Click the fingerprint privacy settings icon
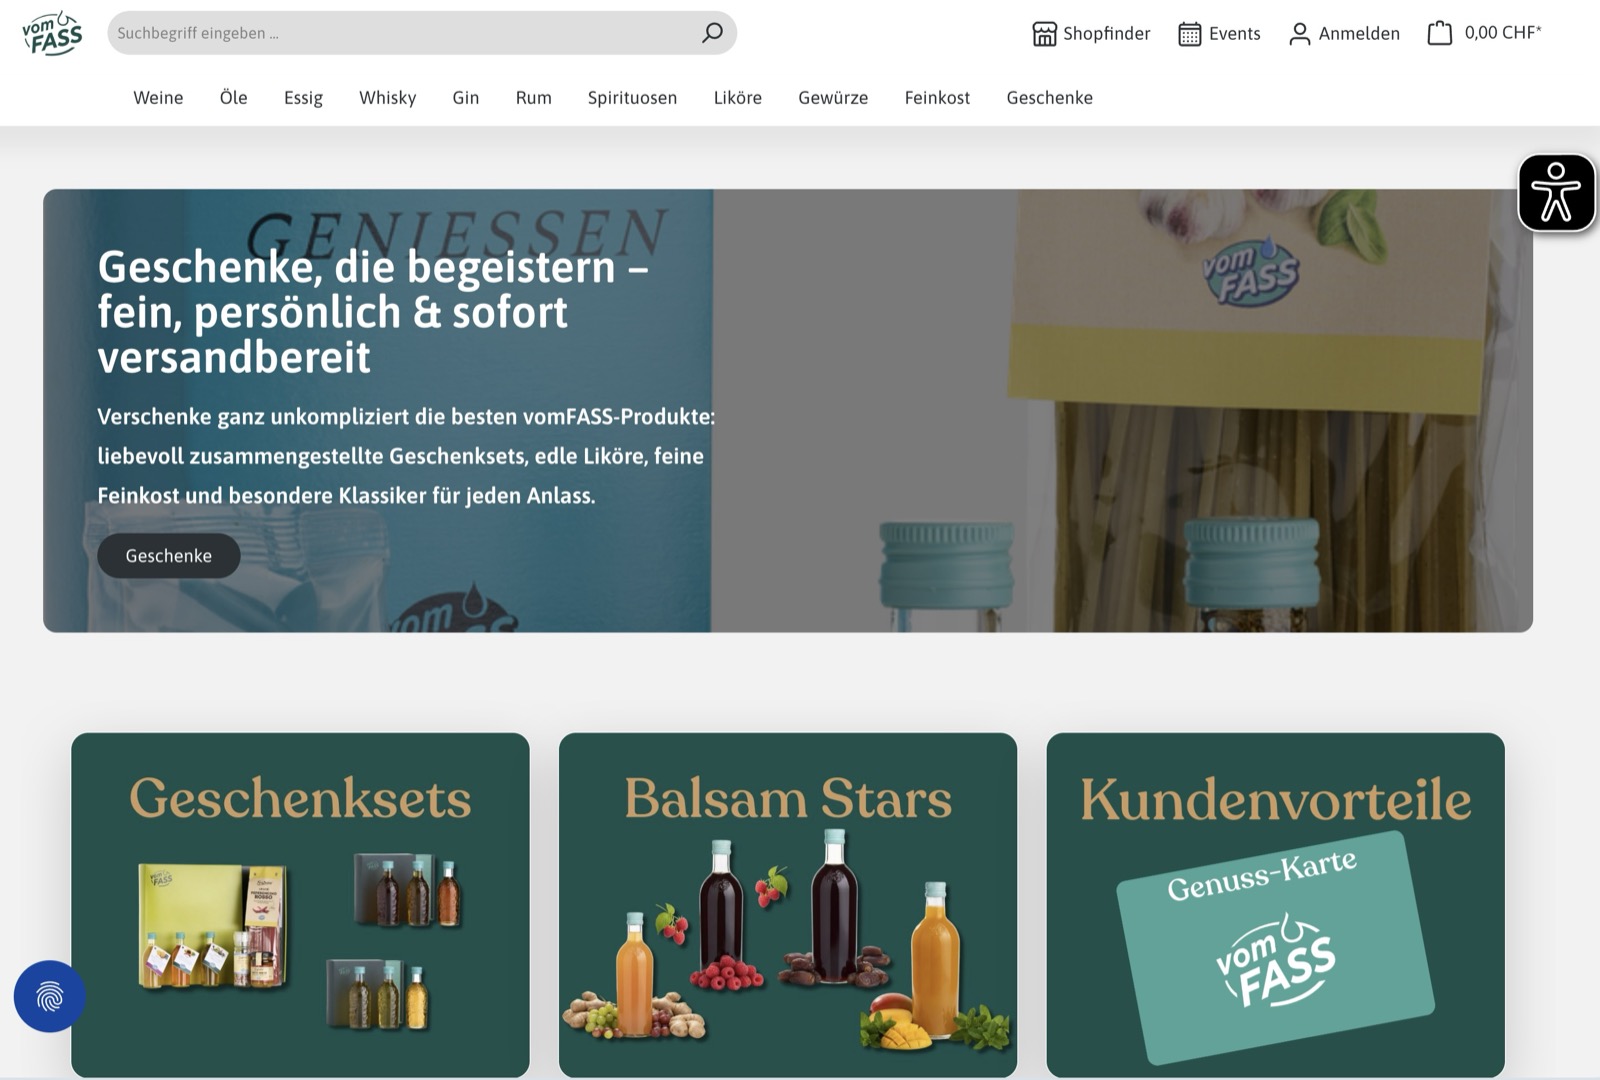Image resolution: width=1600 pixels, height=1080 pixels. pyautogui.click(x=49, y=996)
